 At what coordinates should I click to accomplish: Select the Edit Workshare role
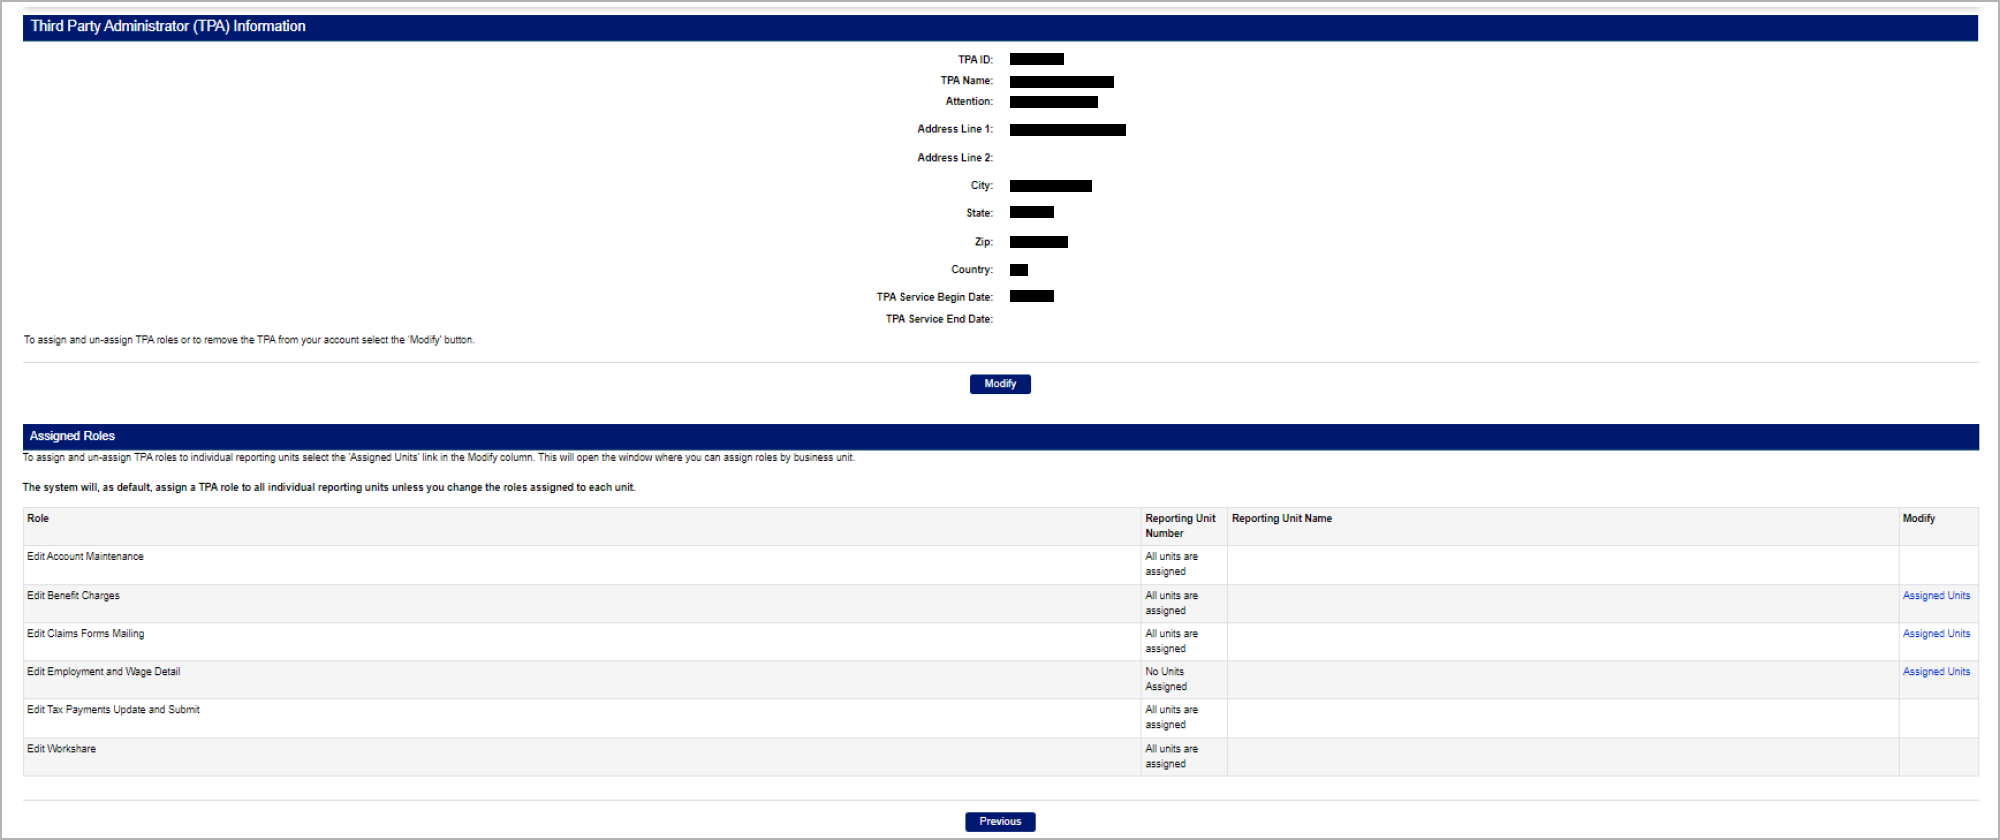click(x=61, y=749)
